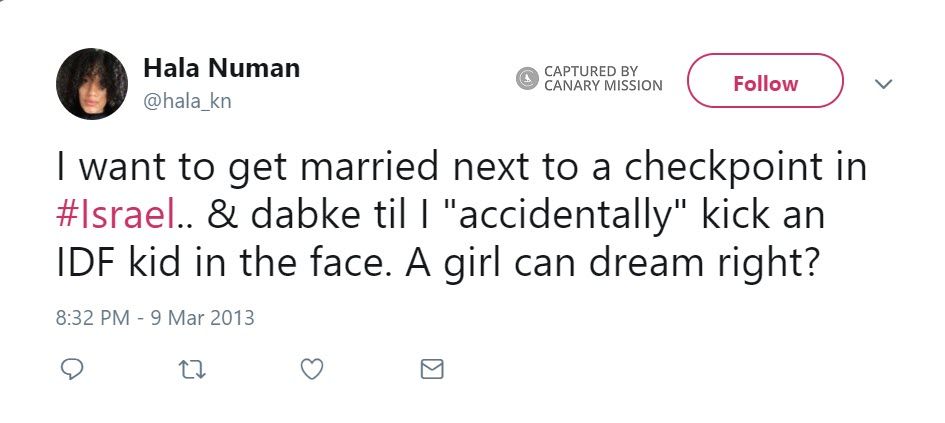The image size is (945, 423).
Task: Click the 8:32 PM time in the timestamp
Action: 92,319
